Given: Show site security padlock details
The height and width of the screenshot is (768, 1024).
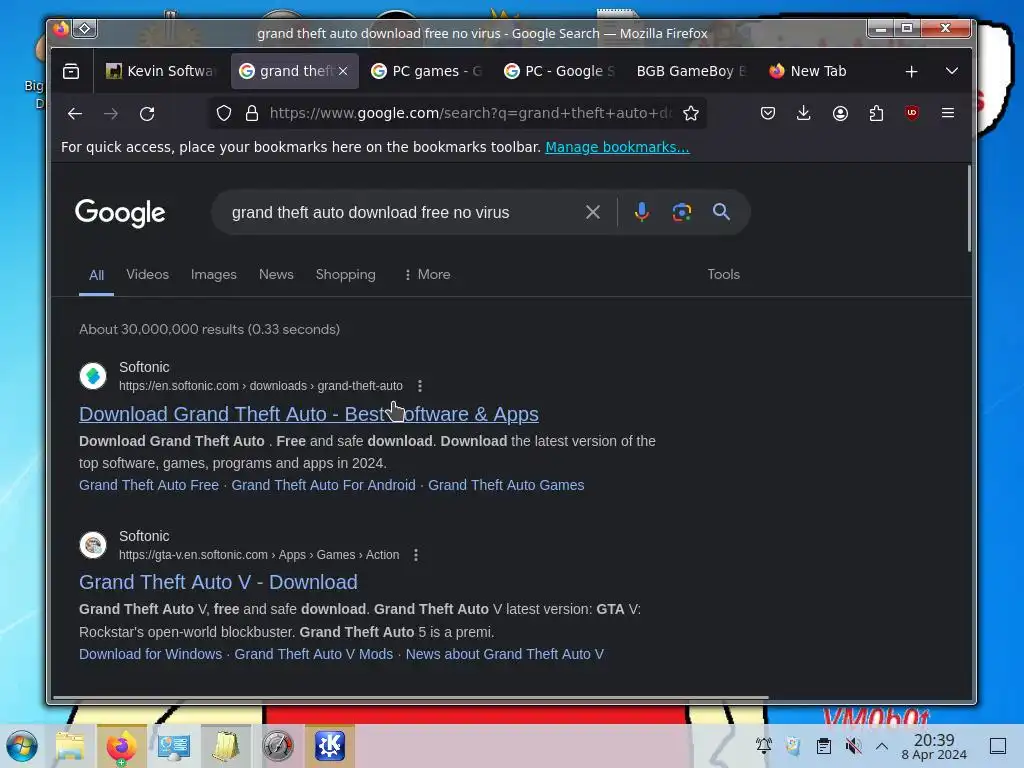Looking at the screenshot, I should [x=252, y=114].
